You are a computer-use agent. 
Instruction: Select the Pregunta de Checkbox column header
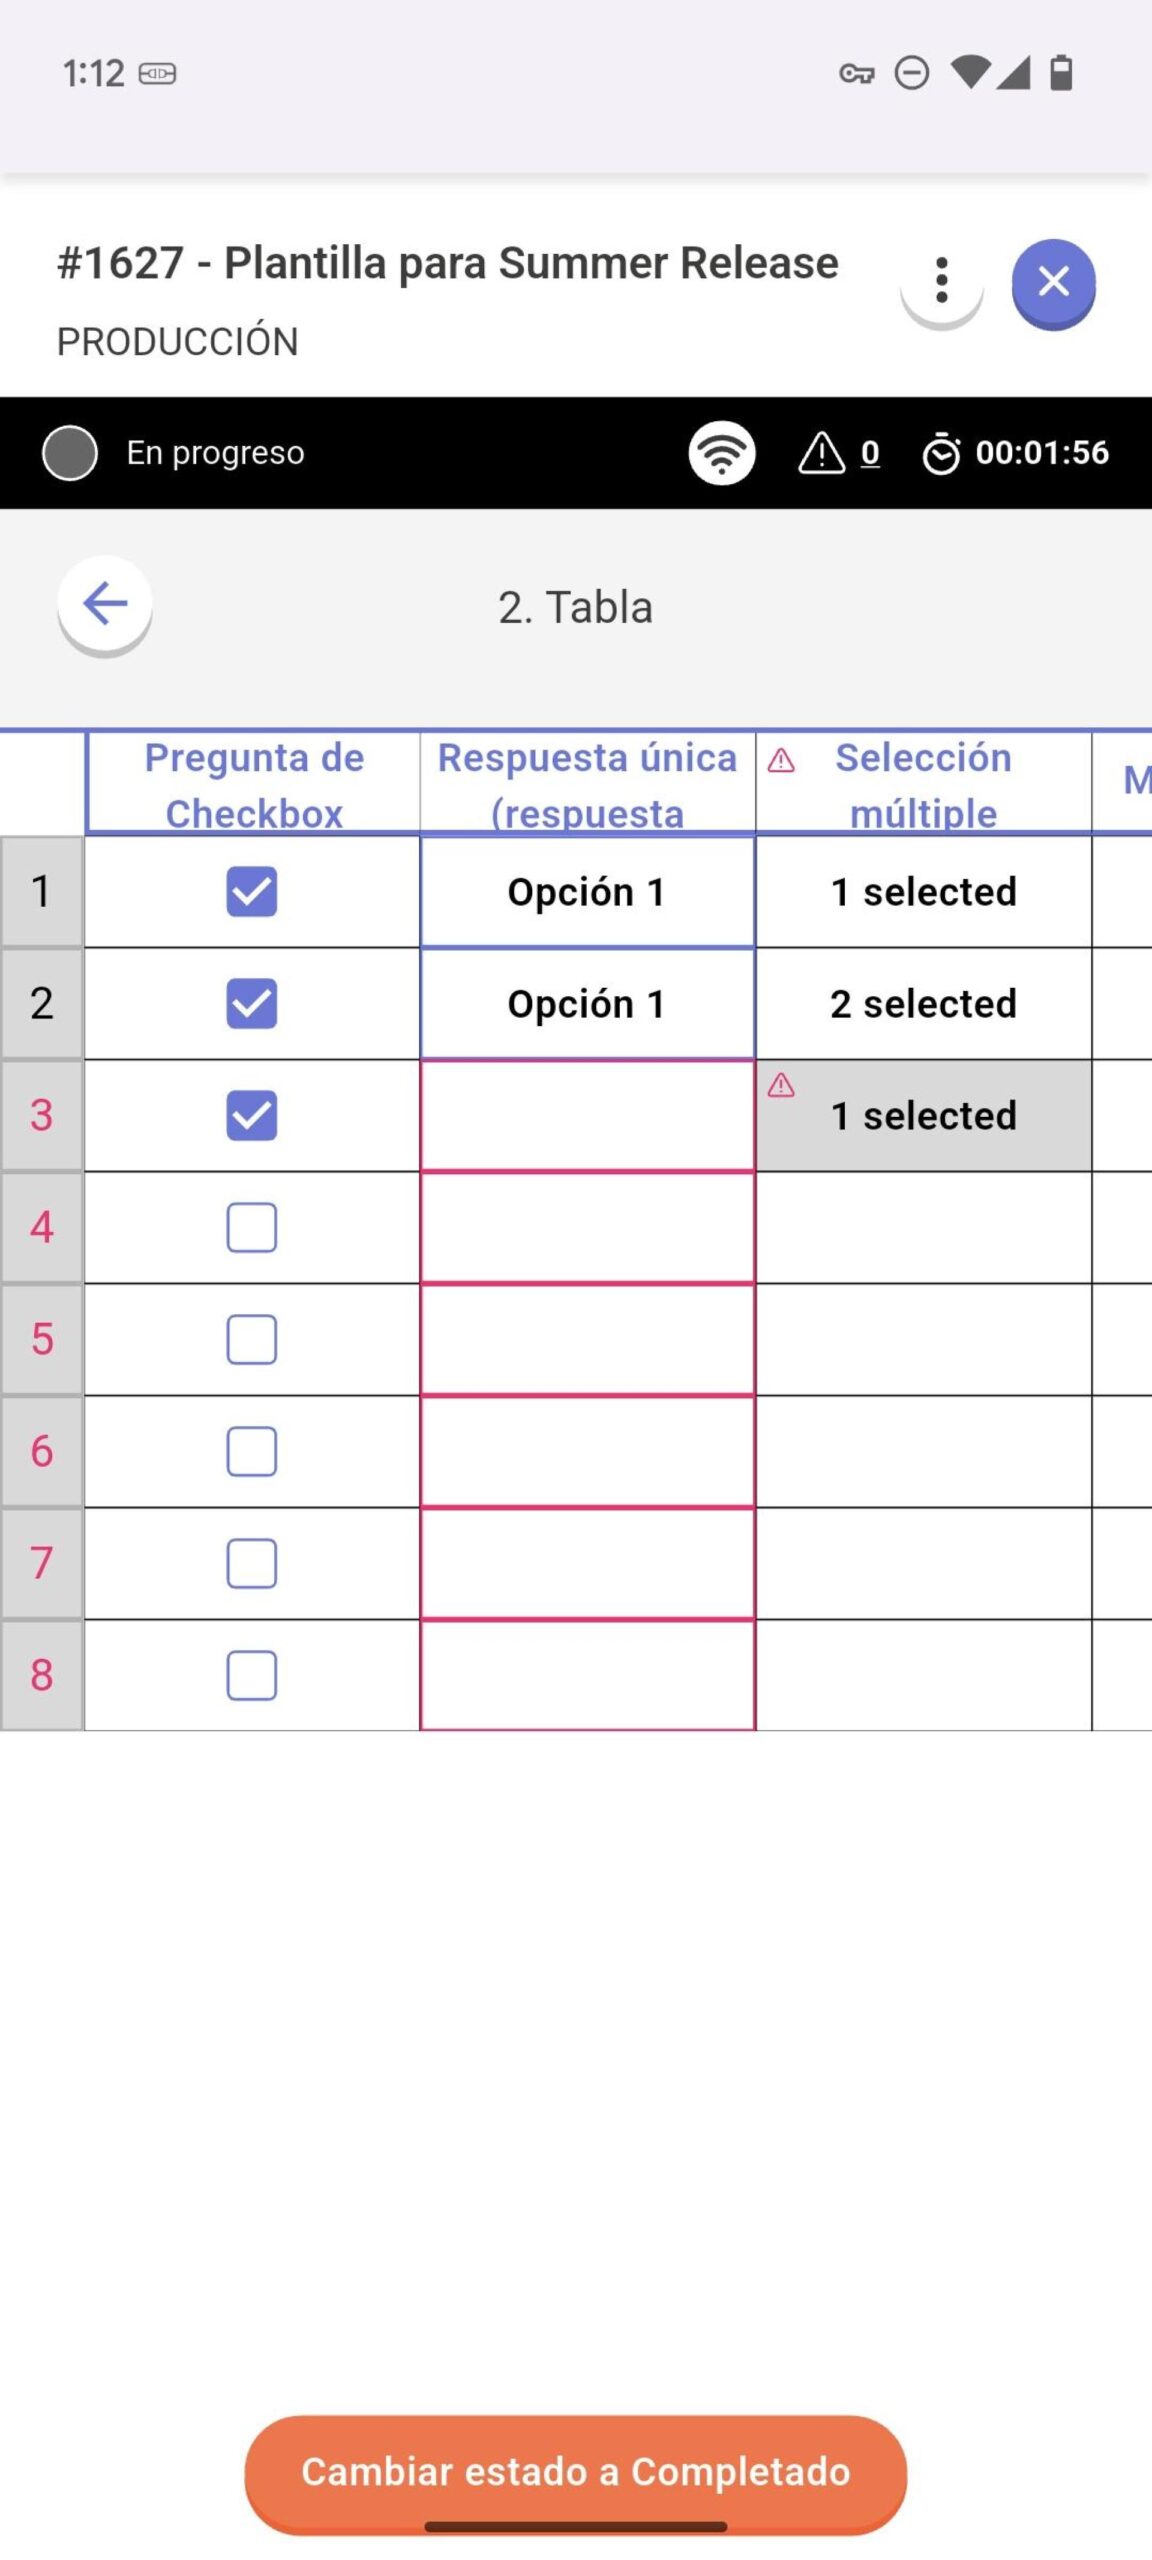click(x=253, y=784)
